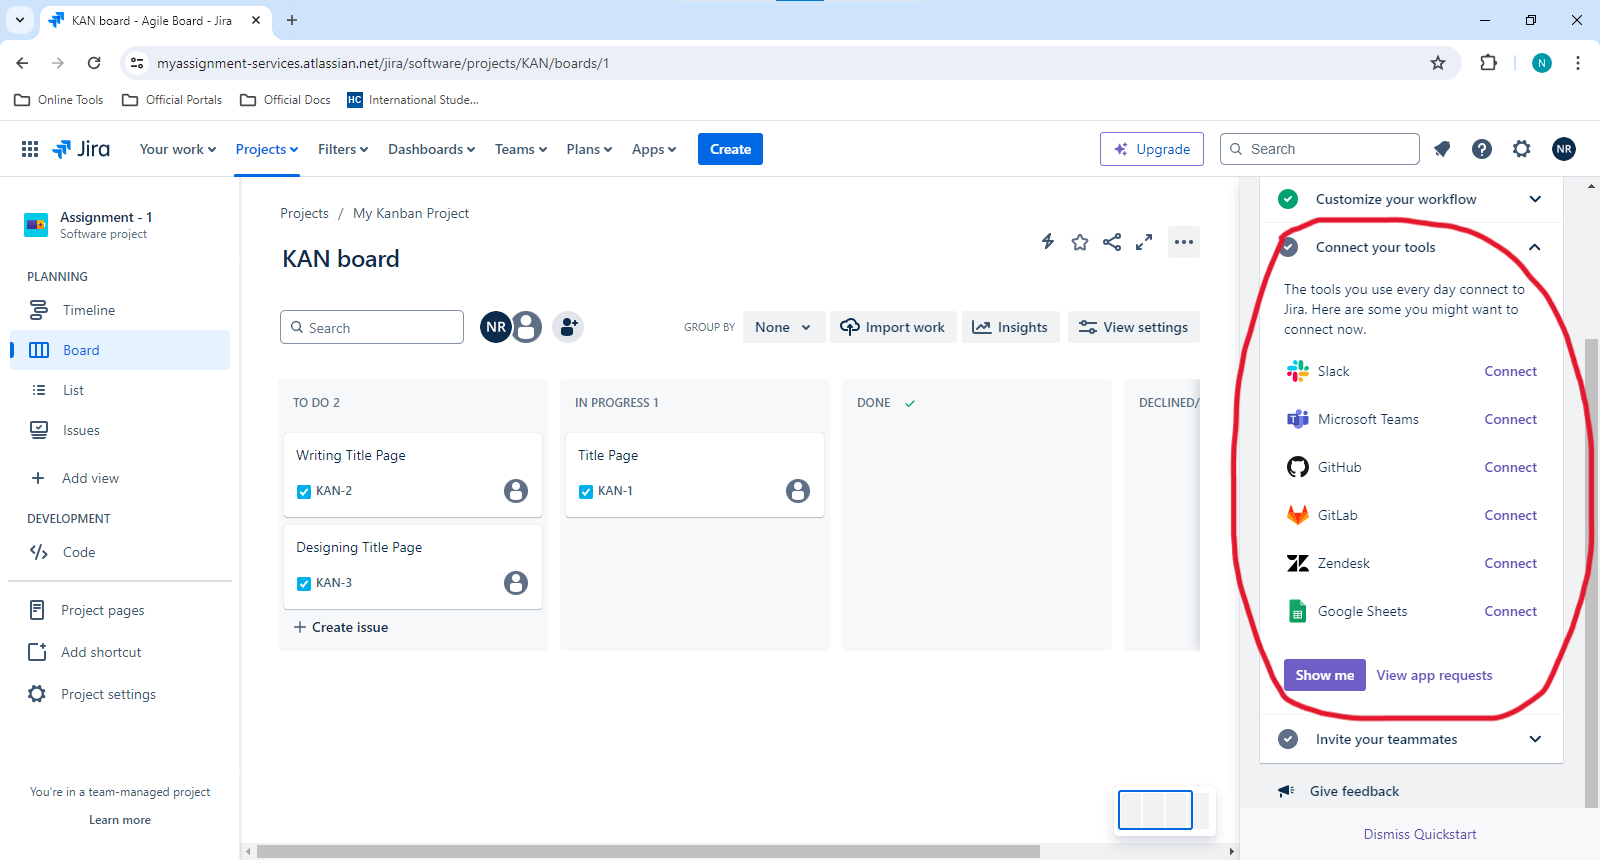The height and width of the screenshot is (860, 1600).
Task: Open the notifications icon in top bar
Action: click(x=1442, y=149)
